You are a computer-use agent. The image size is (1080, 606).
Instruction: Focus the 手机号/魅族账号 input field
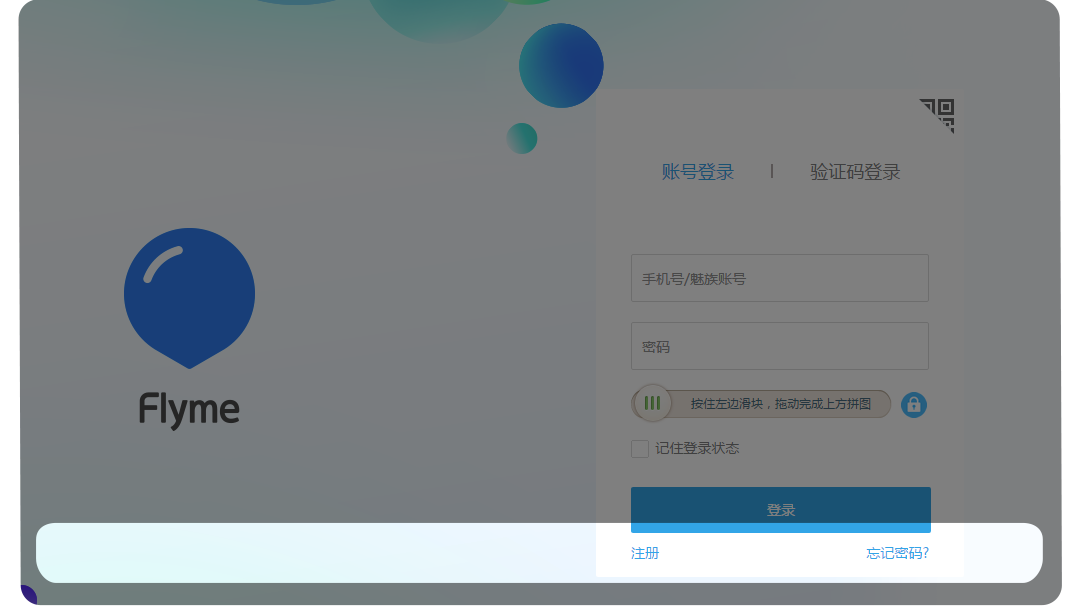780,278
